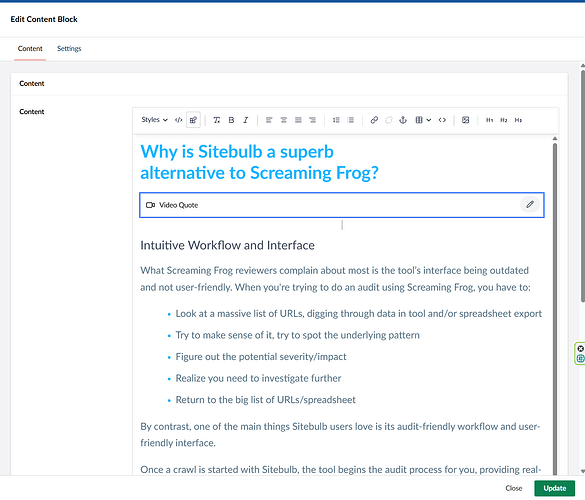585x500 pixels.
Task: Toggle bold formatting
Action: pyautogui.click(x=231, y=120)
